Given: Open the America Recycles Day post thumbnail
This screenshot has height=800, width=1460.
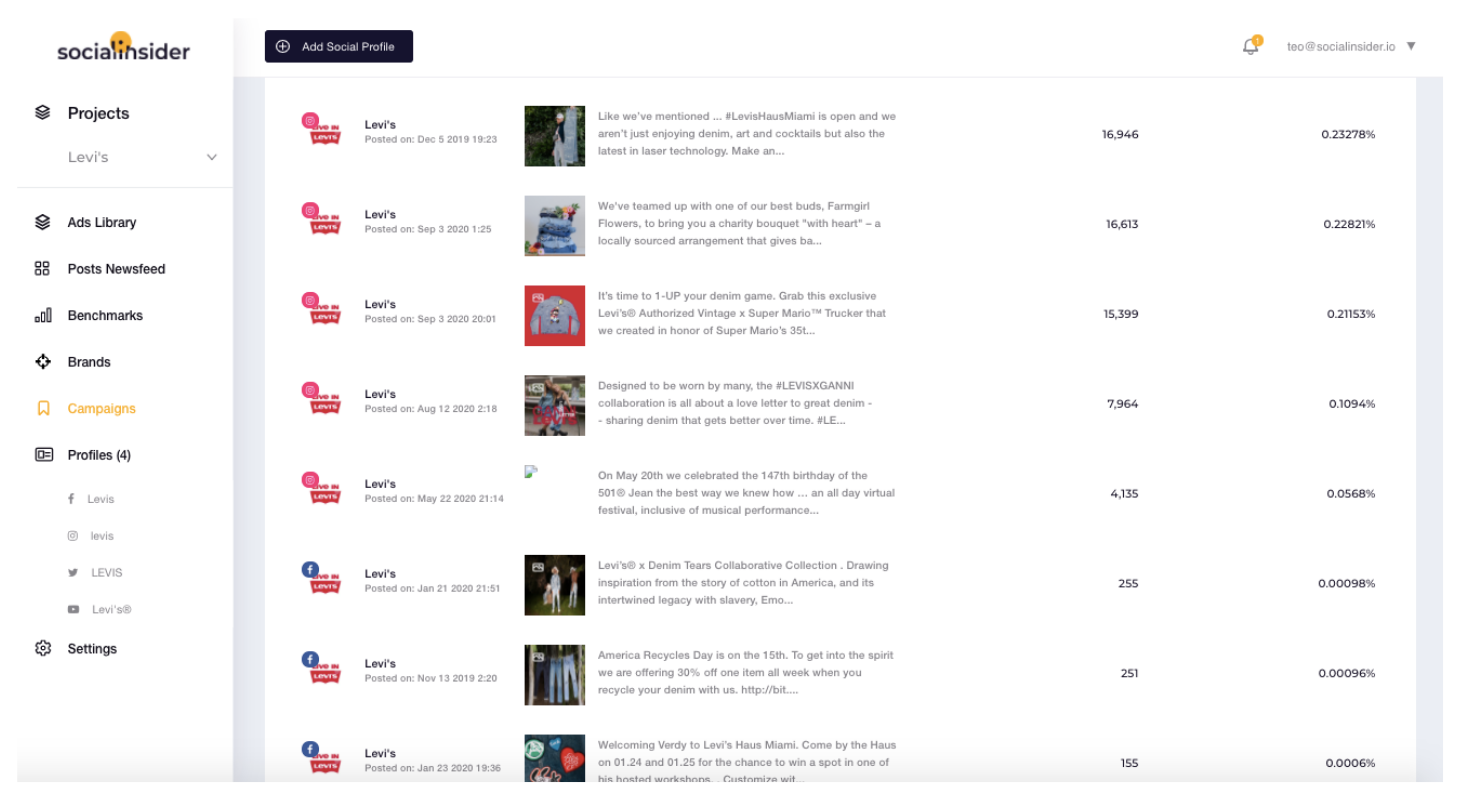Looking at the screenshot, I should [554, 675].
